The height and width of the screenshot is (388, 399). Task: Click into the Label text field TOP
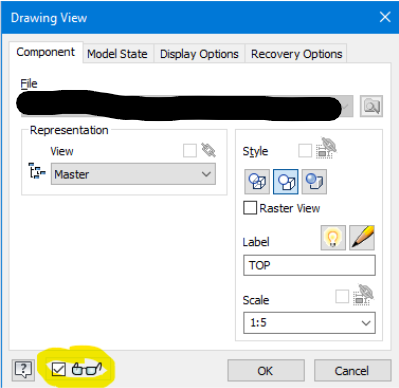tap(309, 265)
